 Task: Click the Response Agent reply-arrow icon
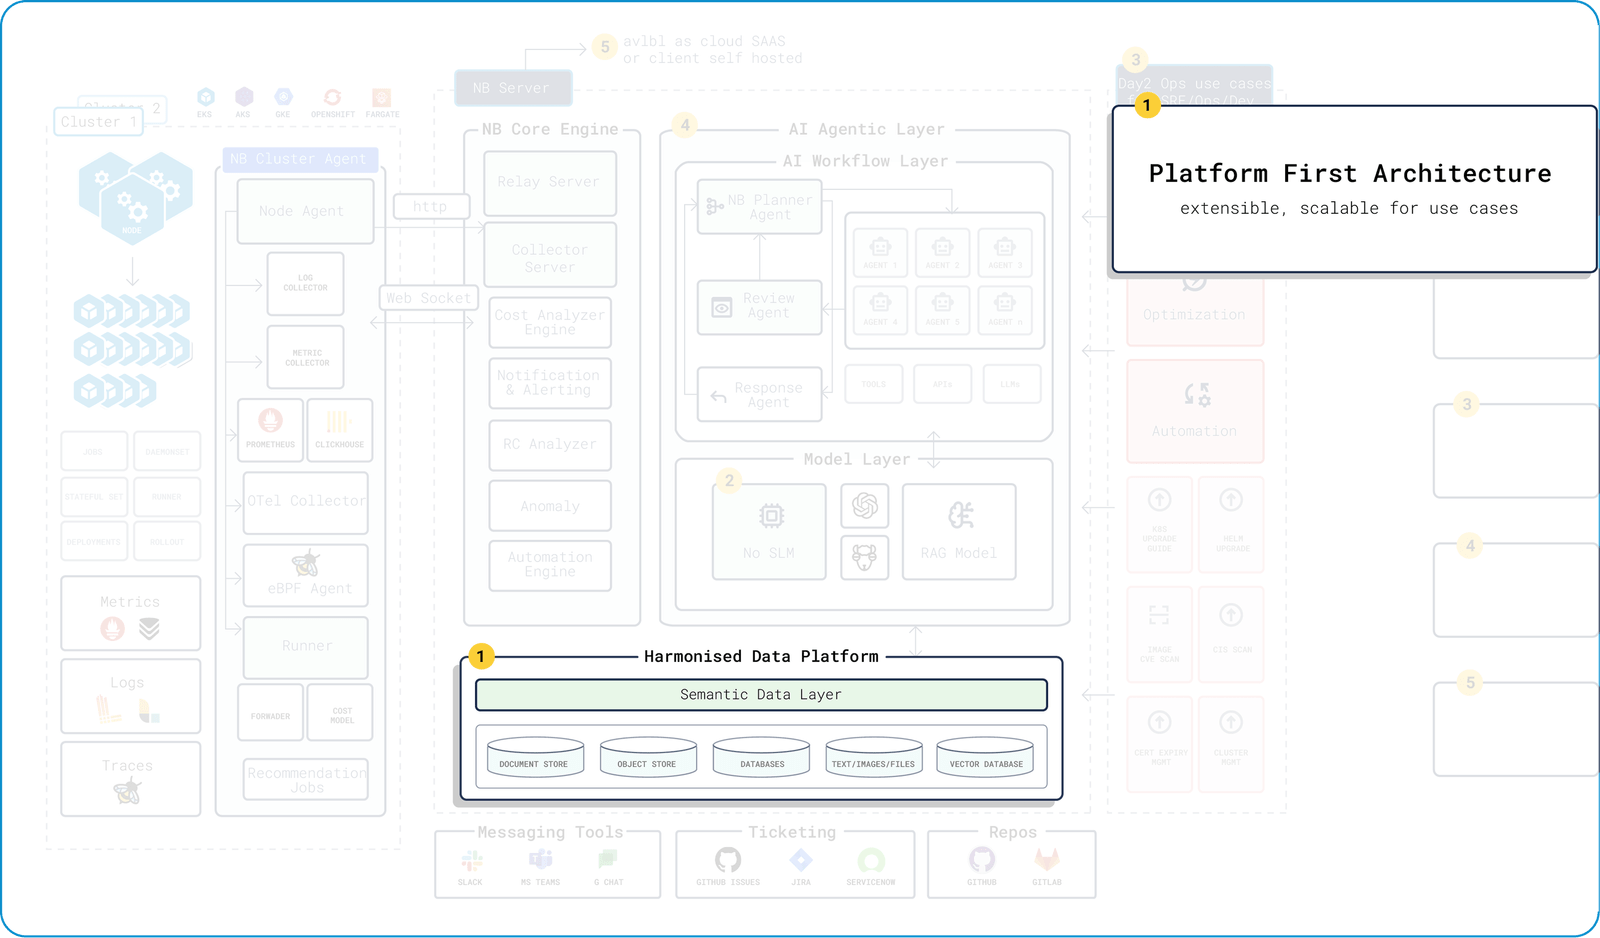pyautogui.click(x=718, y=396)
